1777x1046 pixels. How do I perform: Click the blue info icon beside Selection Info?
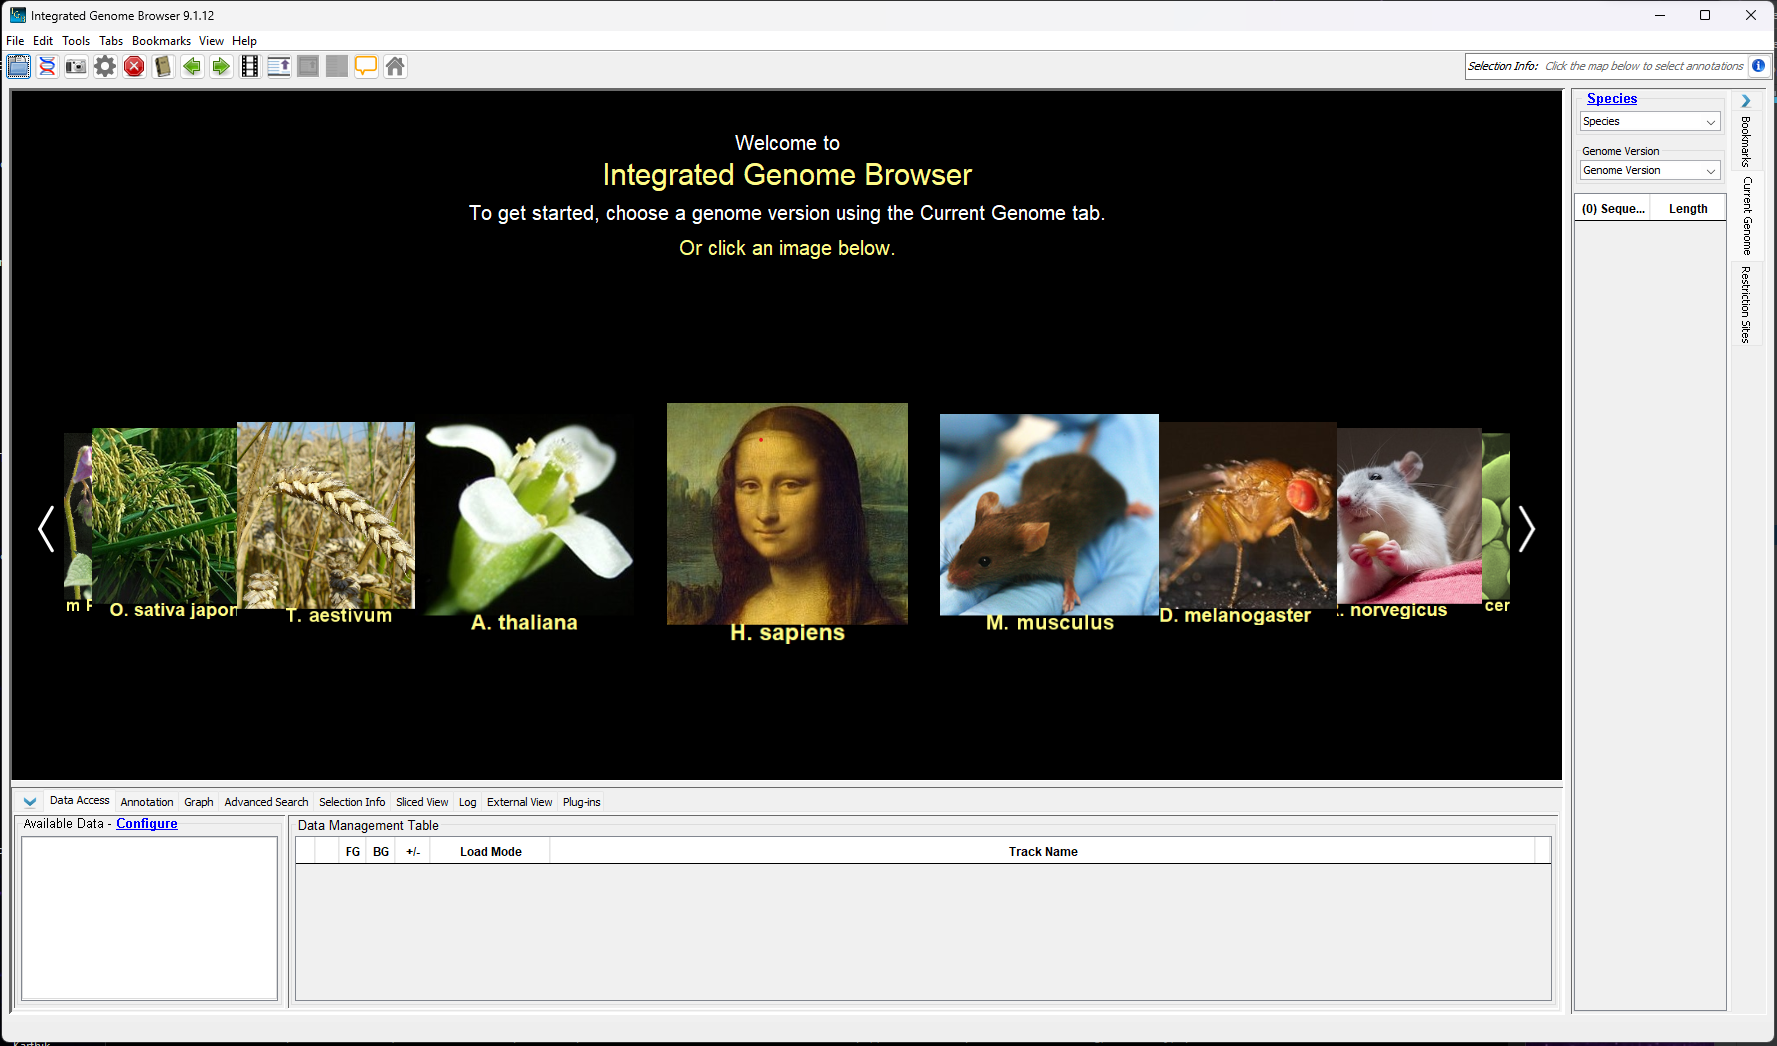click(x=1758, y=66)
